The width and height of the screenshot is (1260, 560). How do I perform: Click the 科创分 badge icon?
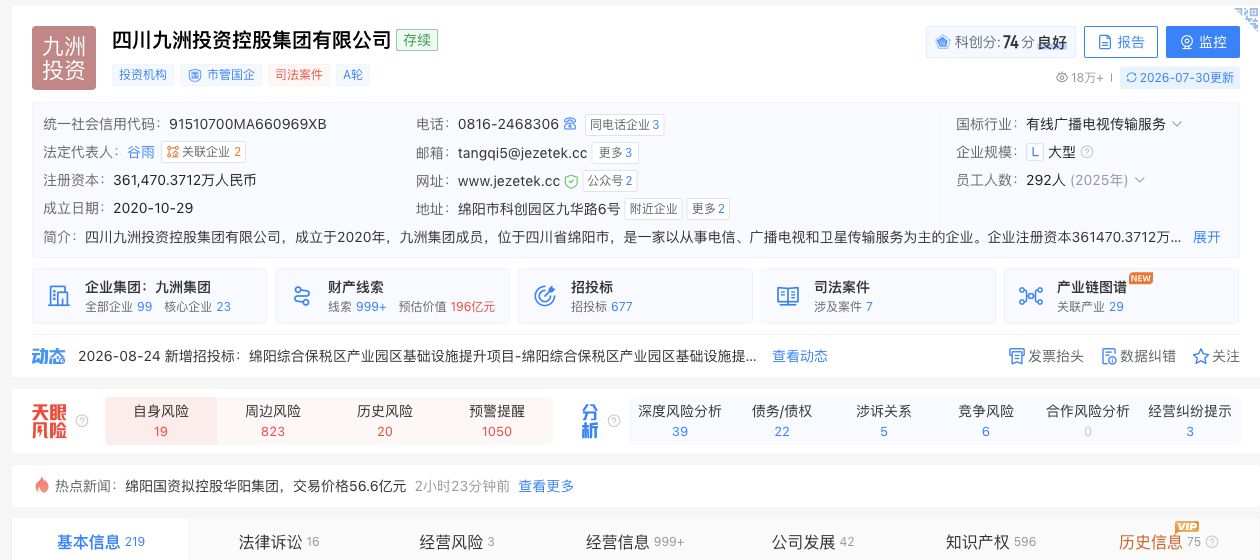pos(942,42)
